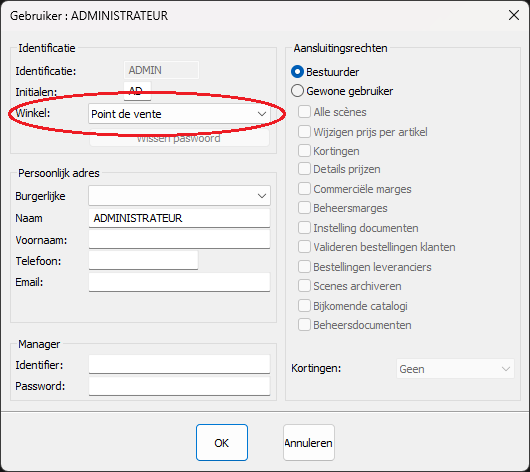The width and height of the screenshot is (530, 472).
Task: Click the Manager Password field
Action: [x=179, y=386]
